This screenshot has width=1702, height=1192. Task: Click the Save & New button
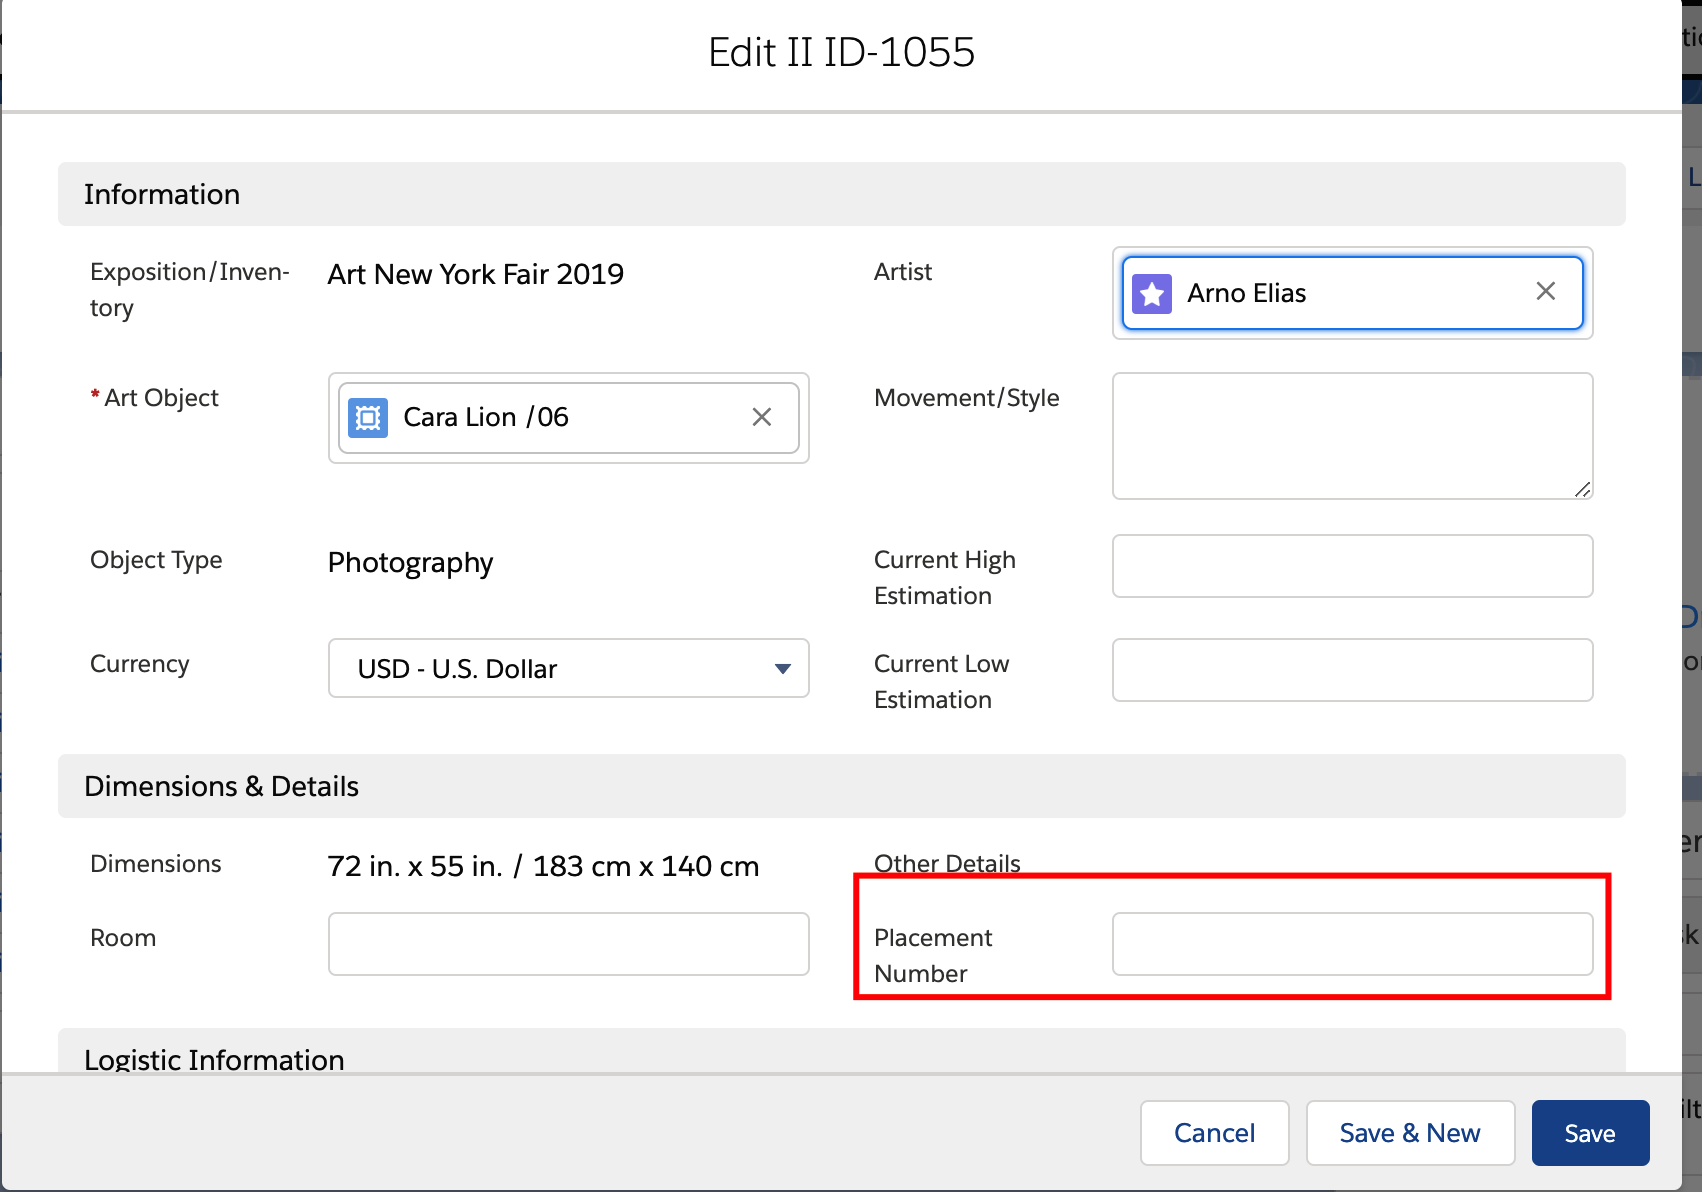coord(1409,1133)
